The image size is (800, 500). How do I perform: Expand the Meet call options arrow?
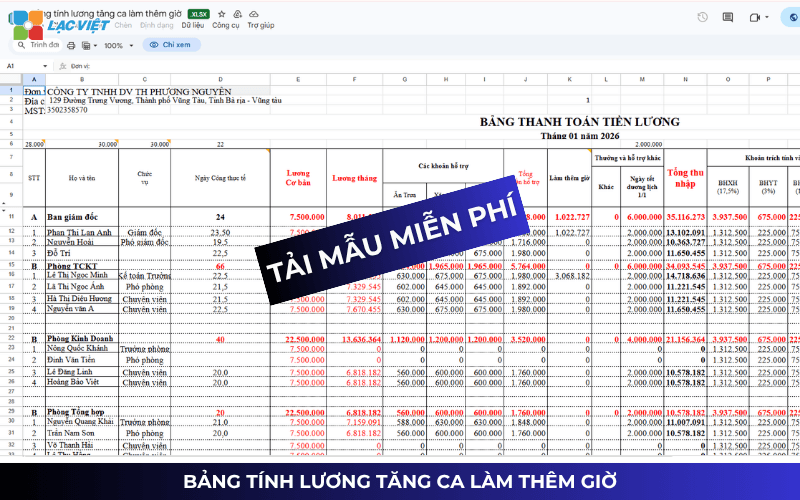[767, 17]
